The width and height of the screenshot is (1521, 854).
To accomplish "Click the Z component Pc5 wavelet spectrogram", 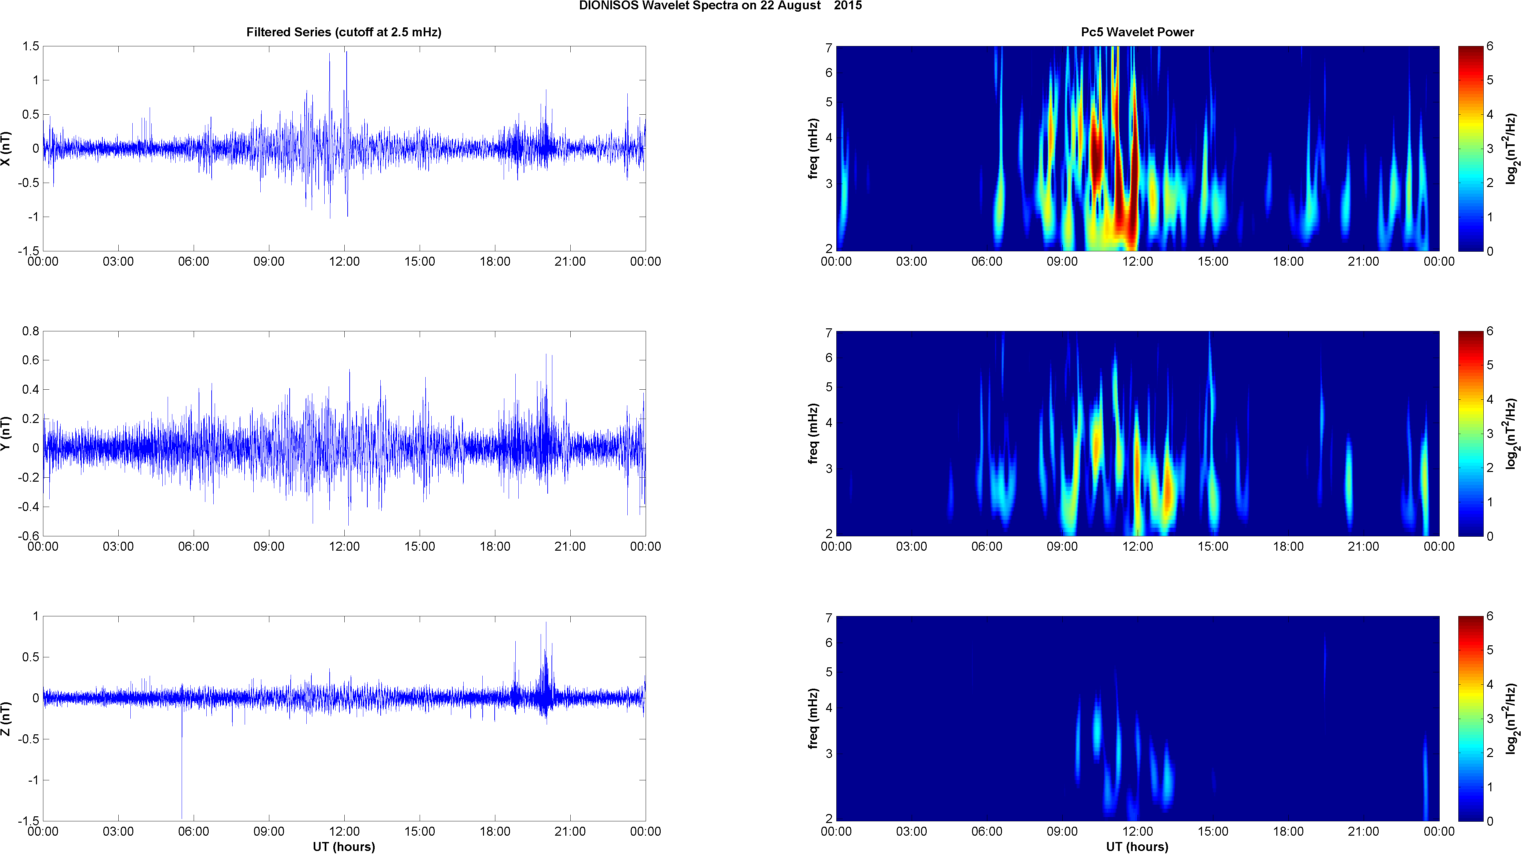I will [x=1137, y=719].
